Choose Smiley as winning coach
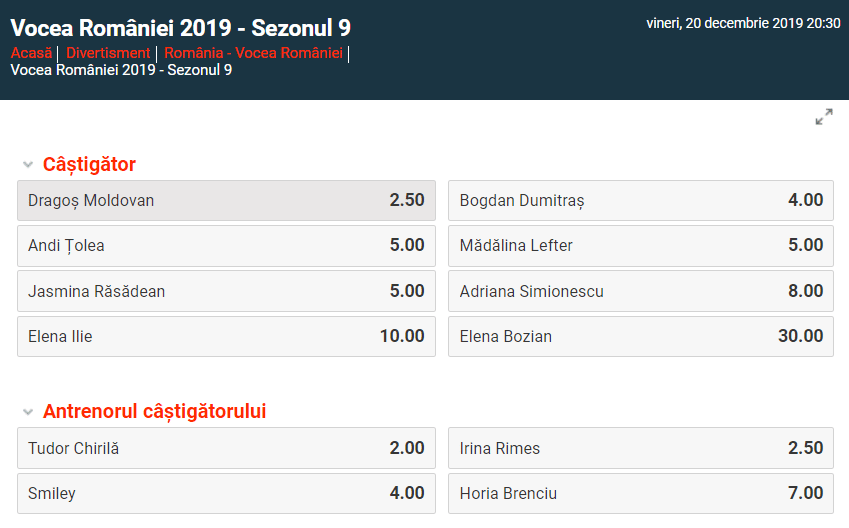The height and width of the screenshot is (528, 849). (x=226, y=493)
